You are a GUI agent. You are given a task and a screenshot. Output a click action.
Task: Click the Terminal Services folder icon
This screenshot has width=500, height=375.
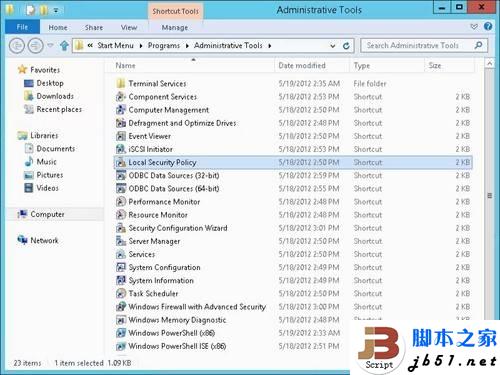(x=121, y=83)
